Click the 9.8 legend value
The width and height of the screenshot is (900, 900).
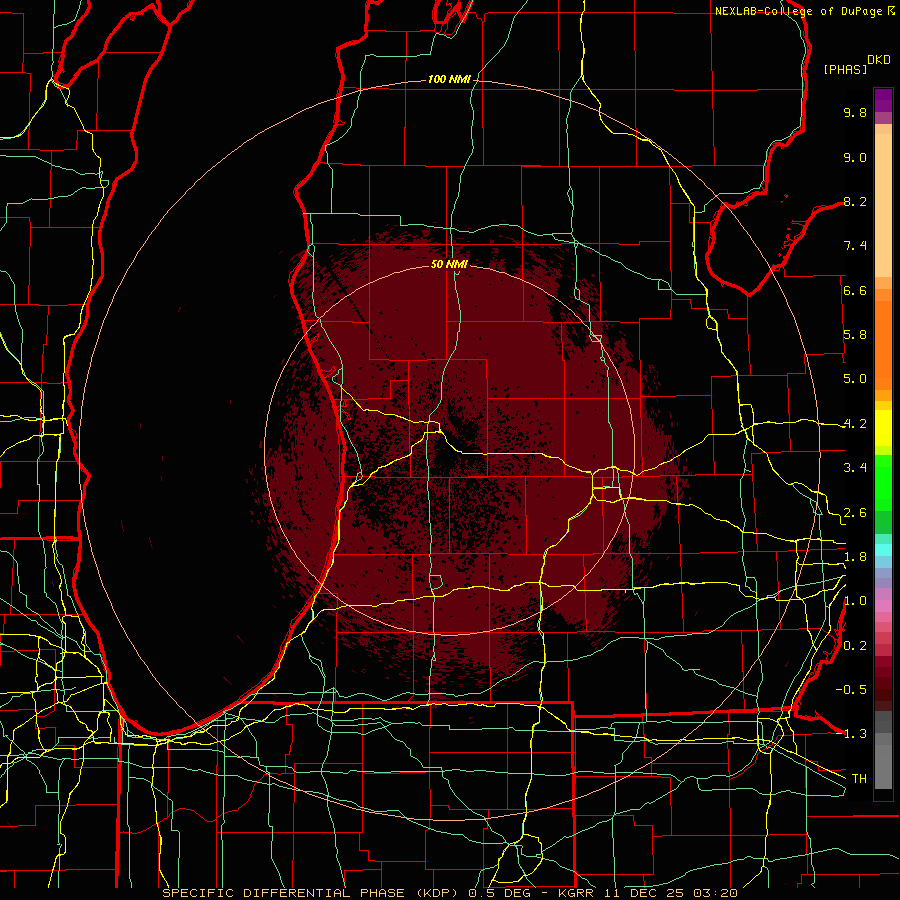855,112
